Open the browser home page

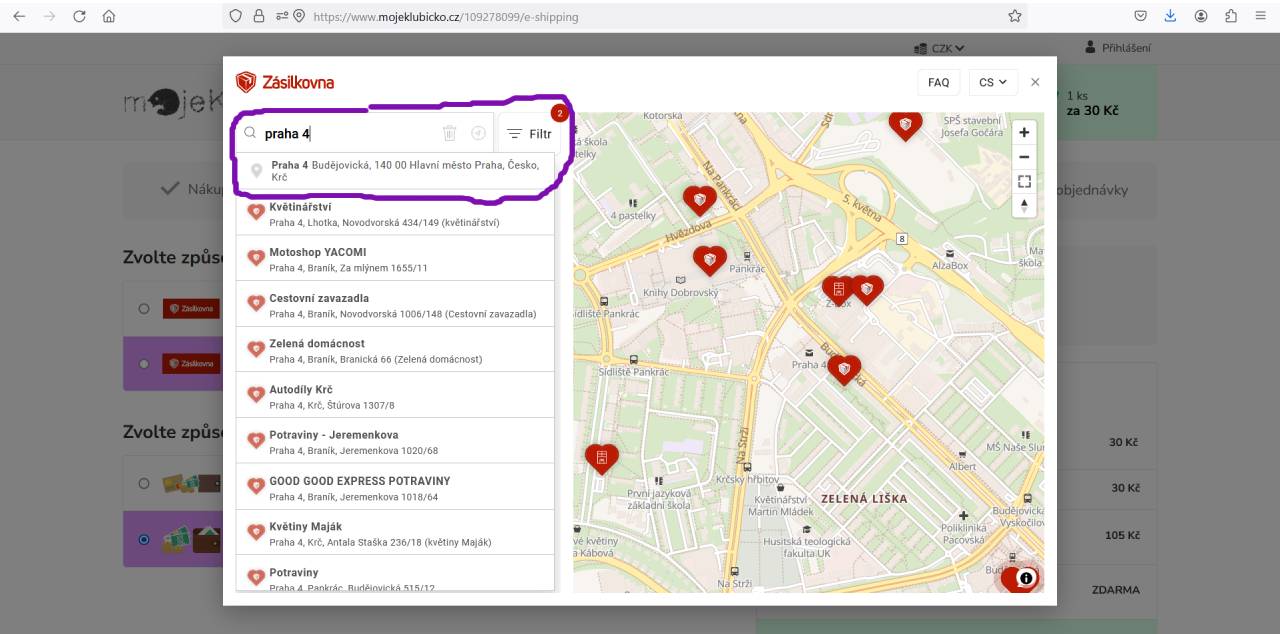109,16
